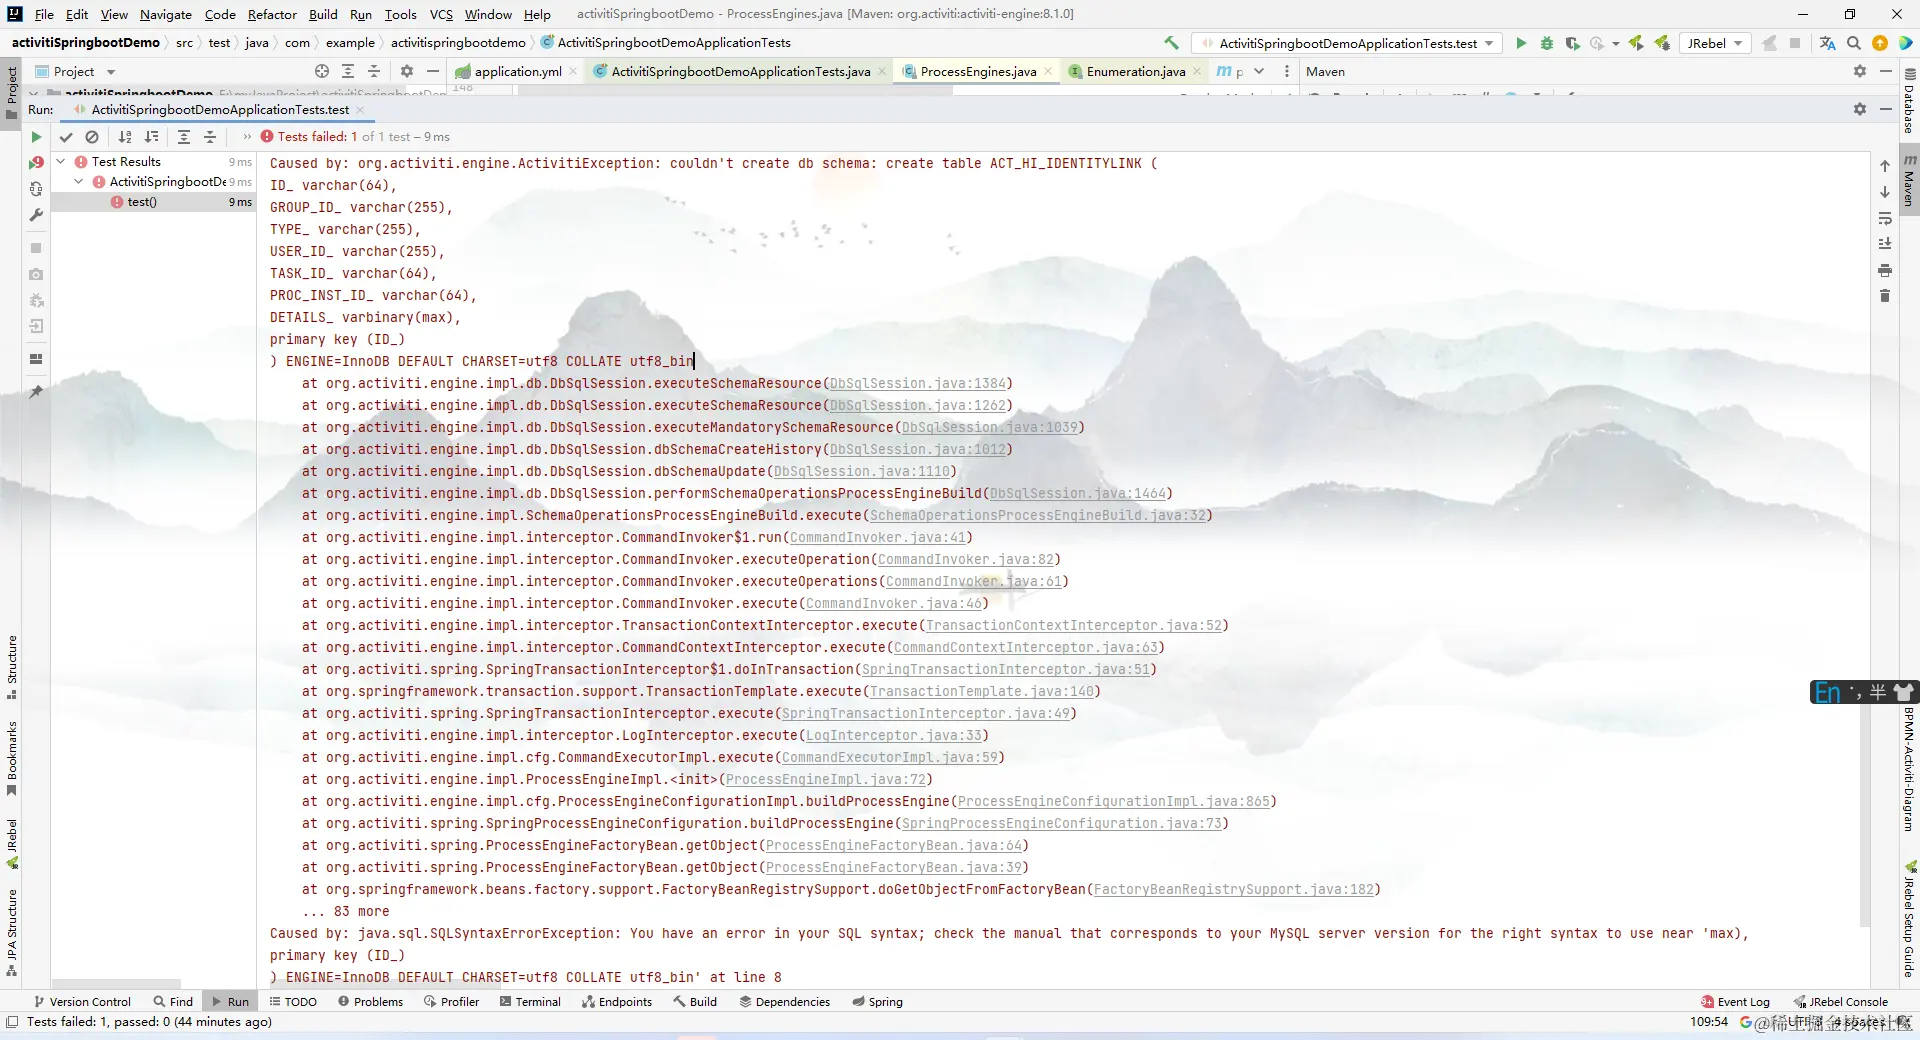
Task: Toggle Show Ignored tests filter
Action: 92,137
